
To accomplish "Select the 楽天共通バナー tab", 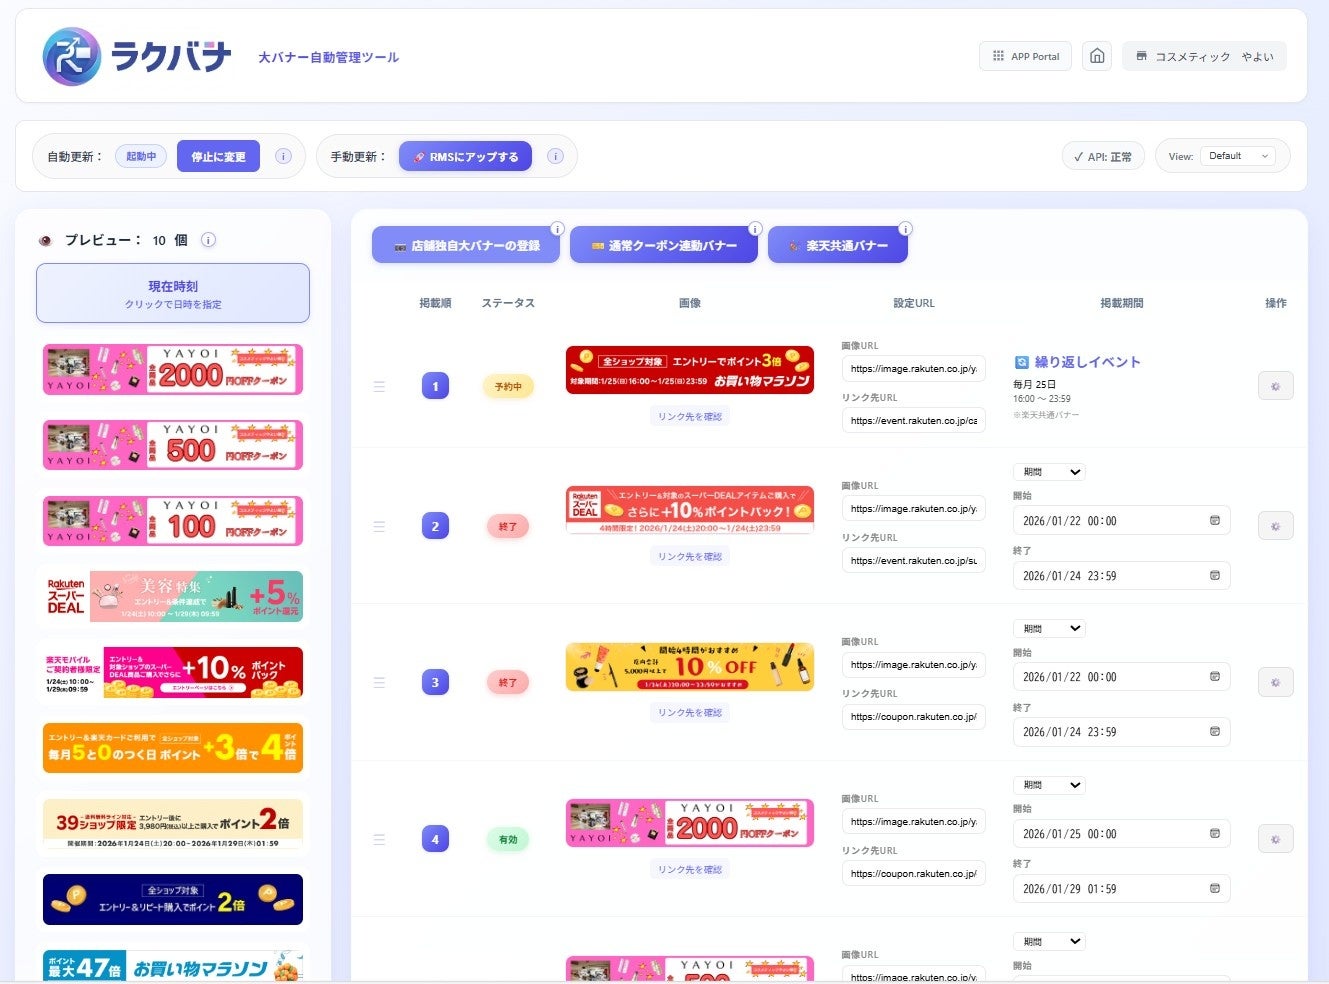I will 837,245.
